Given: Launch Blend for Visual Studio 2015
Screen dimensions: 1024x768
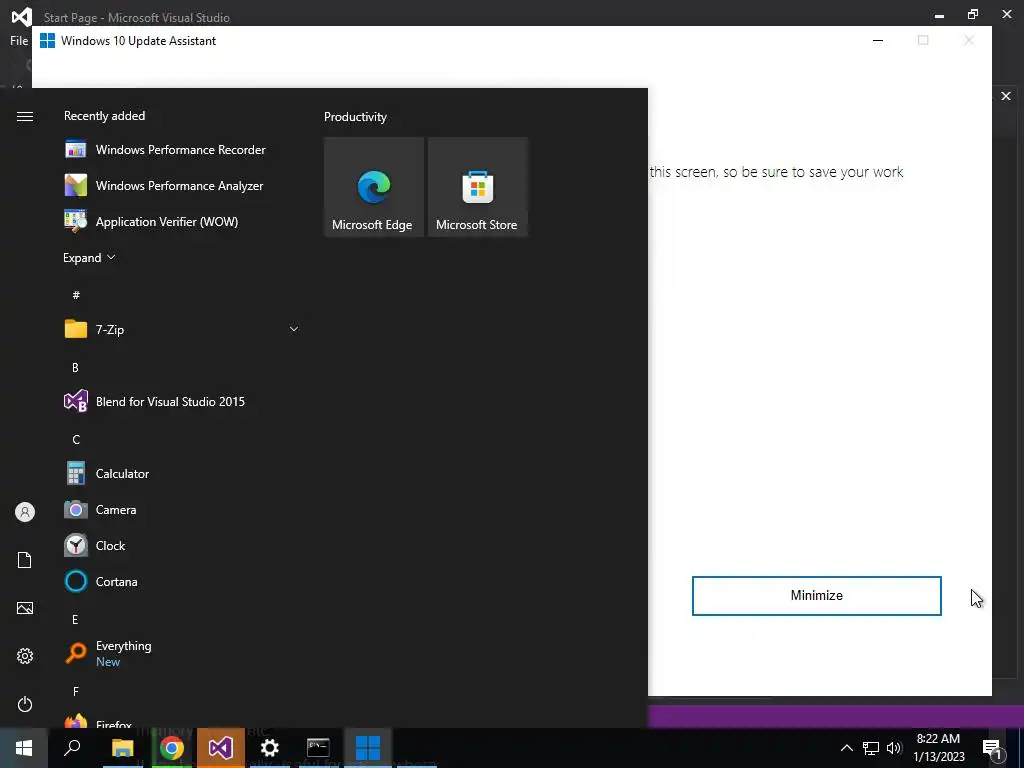Looking at the screenshot, I should click(181, 402).
